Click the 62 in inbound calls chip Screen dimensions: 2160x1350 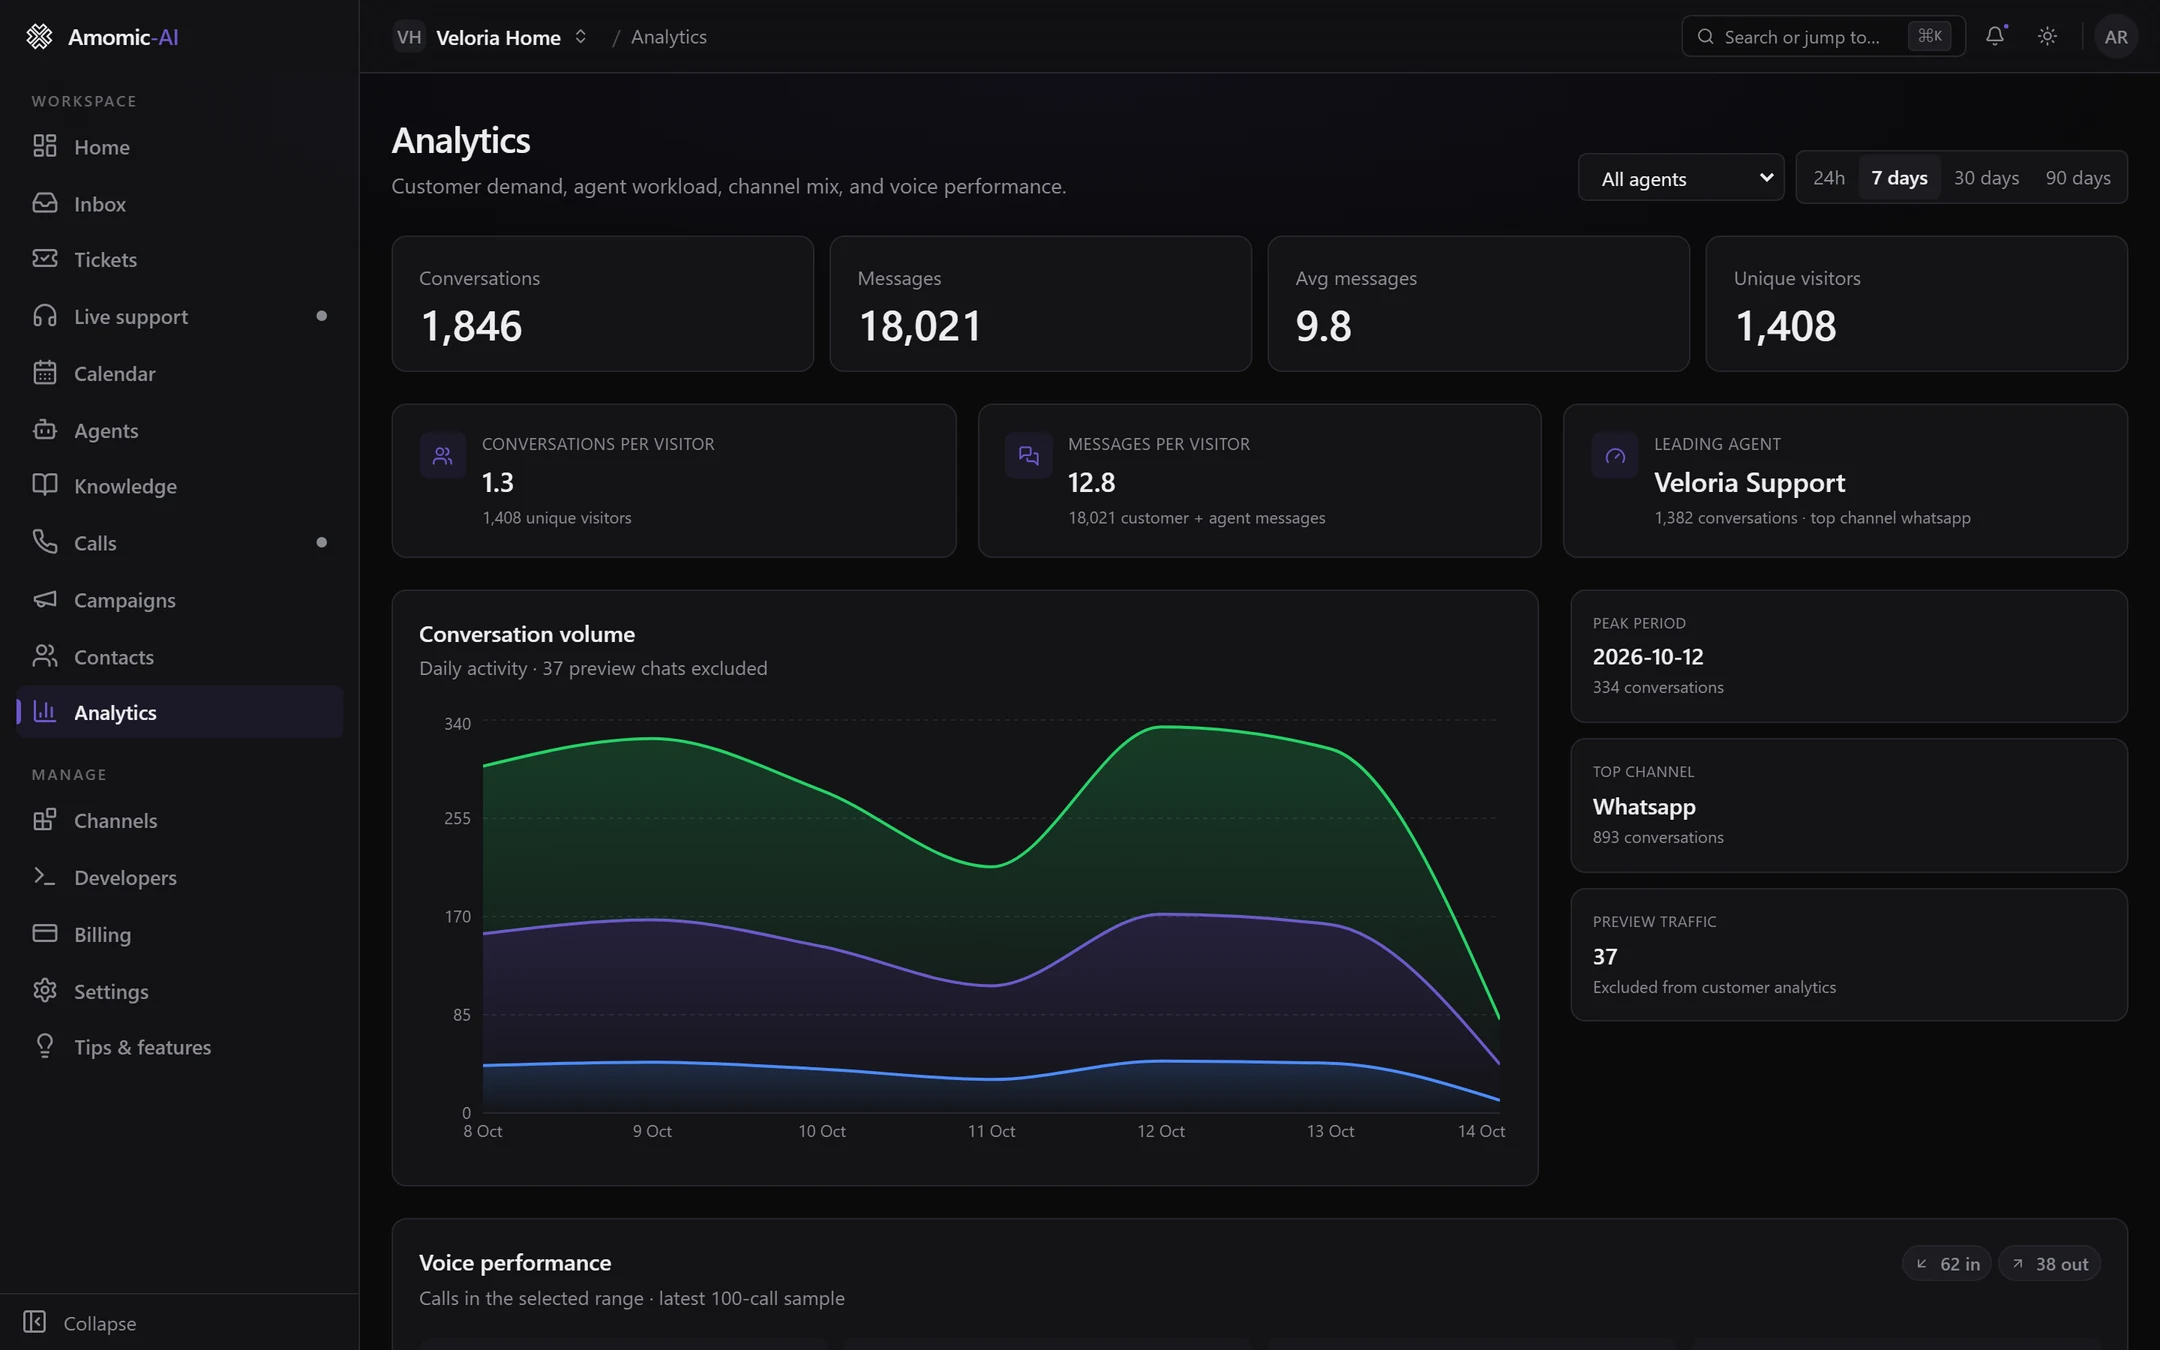tap(1947, 1264)
